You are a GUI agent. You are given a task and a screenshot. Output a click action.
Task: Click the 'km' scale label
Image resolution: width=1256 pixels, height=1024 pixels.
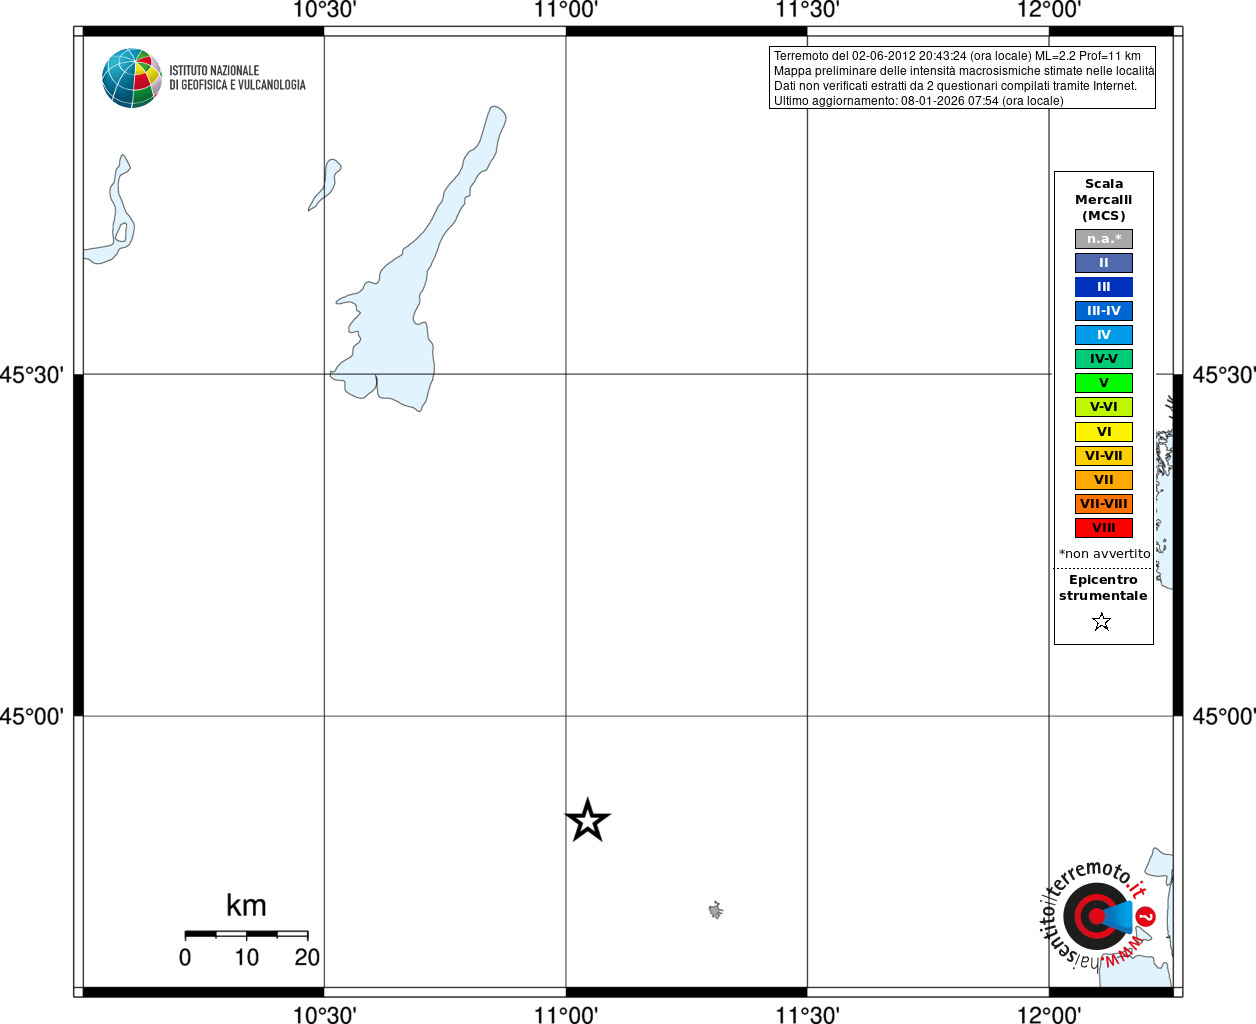click(246, 906)
